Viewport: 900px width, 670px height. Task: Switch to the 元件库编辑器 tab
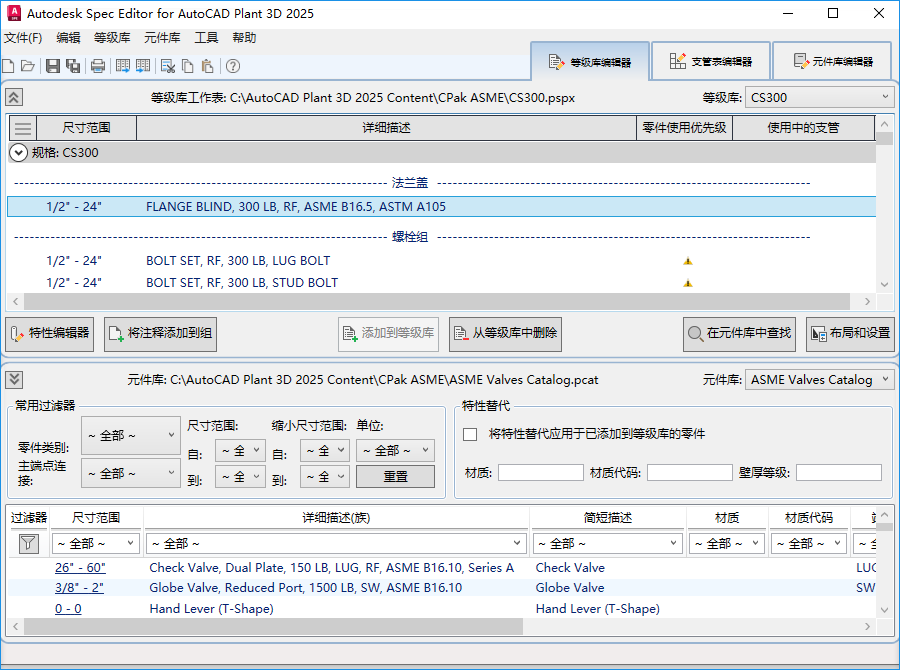click(x=832, y=61)
